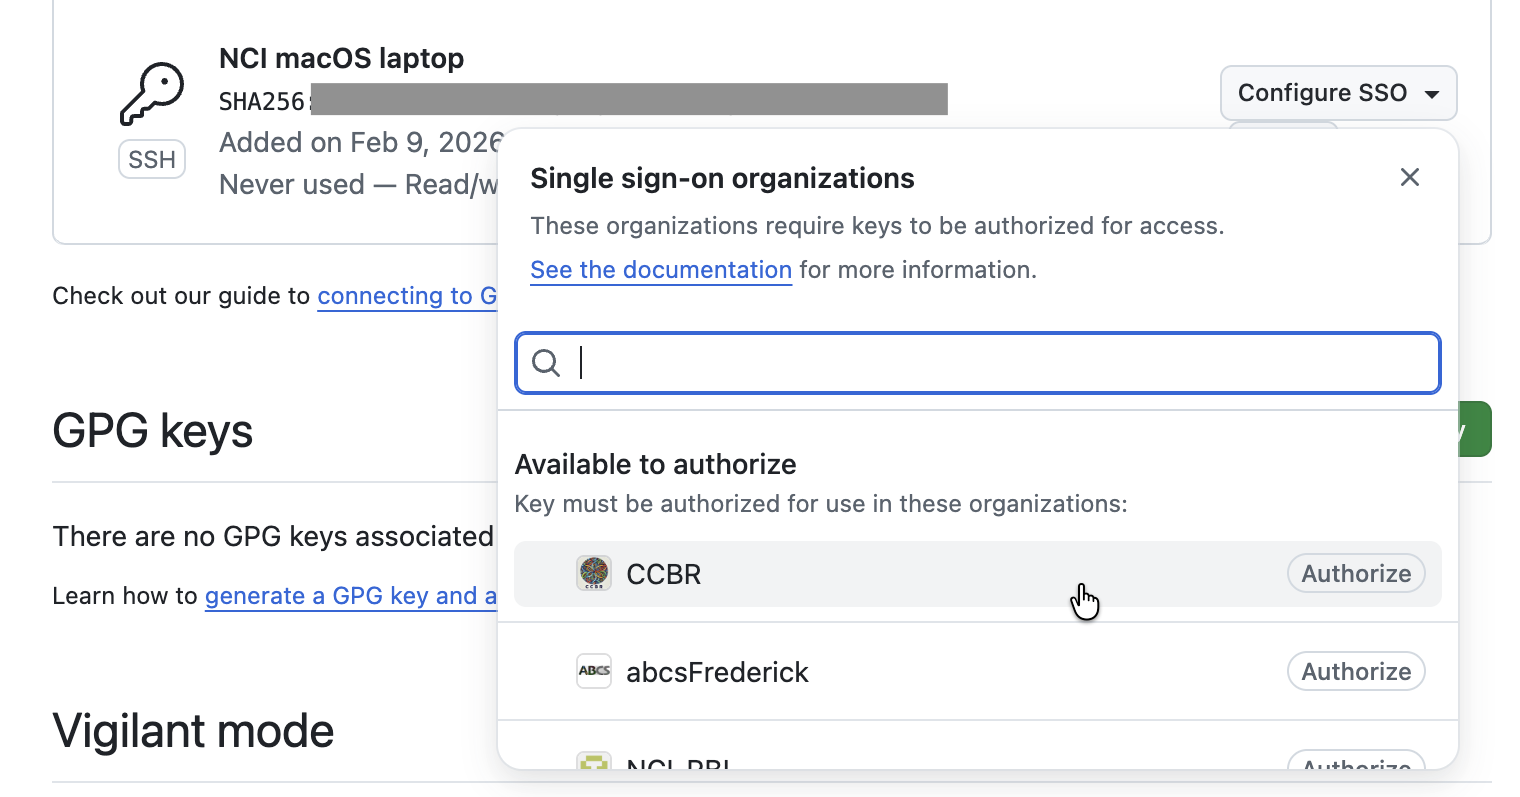This screenshot has width=1520, height=797.
Task: Click the green button beside GPG keys
Action: pos(1475,429)
